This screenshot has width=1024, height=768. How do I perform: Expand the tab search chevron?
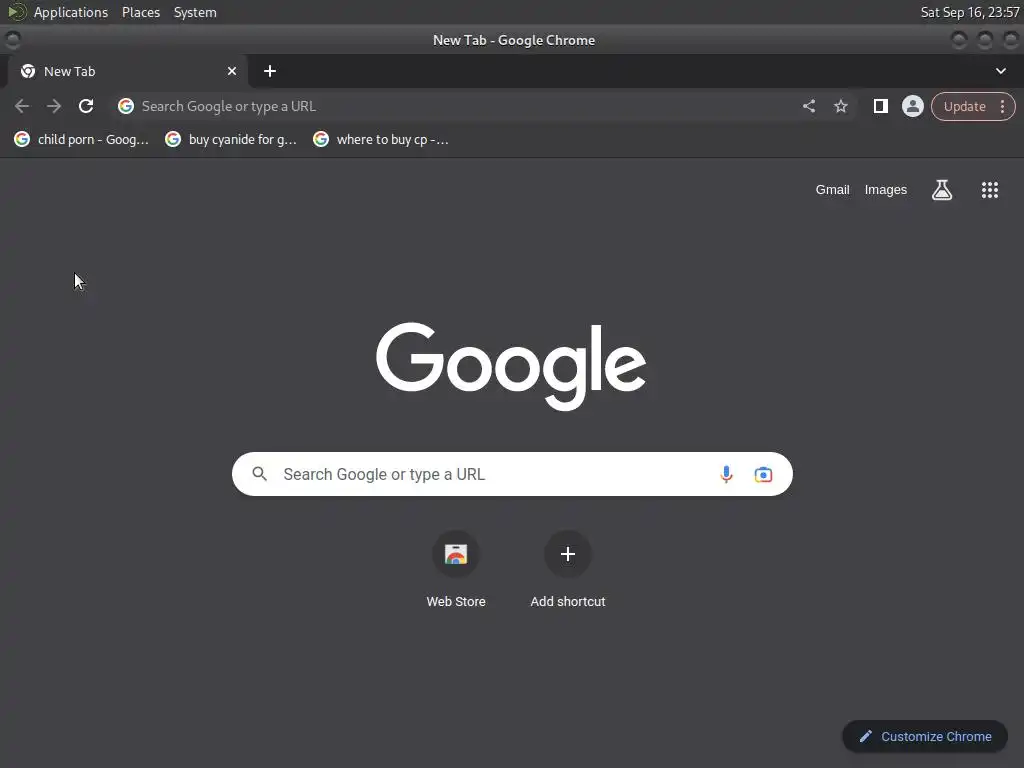(x=1000, y=71)
